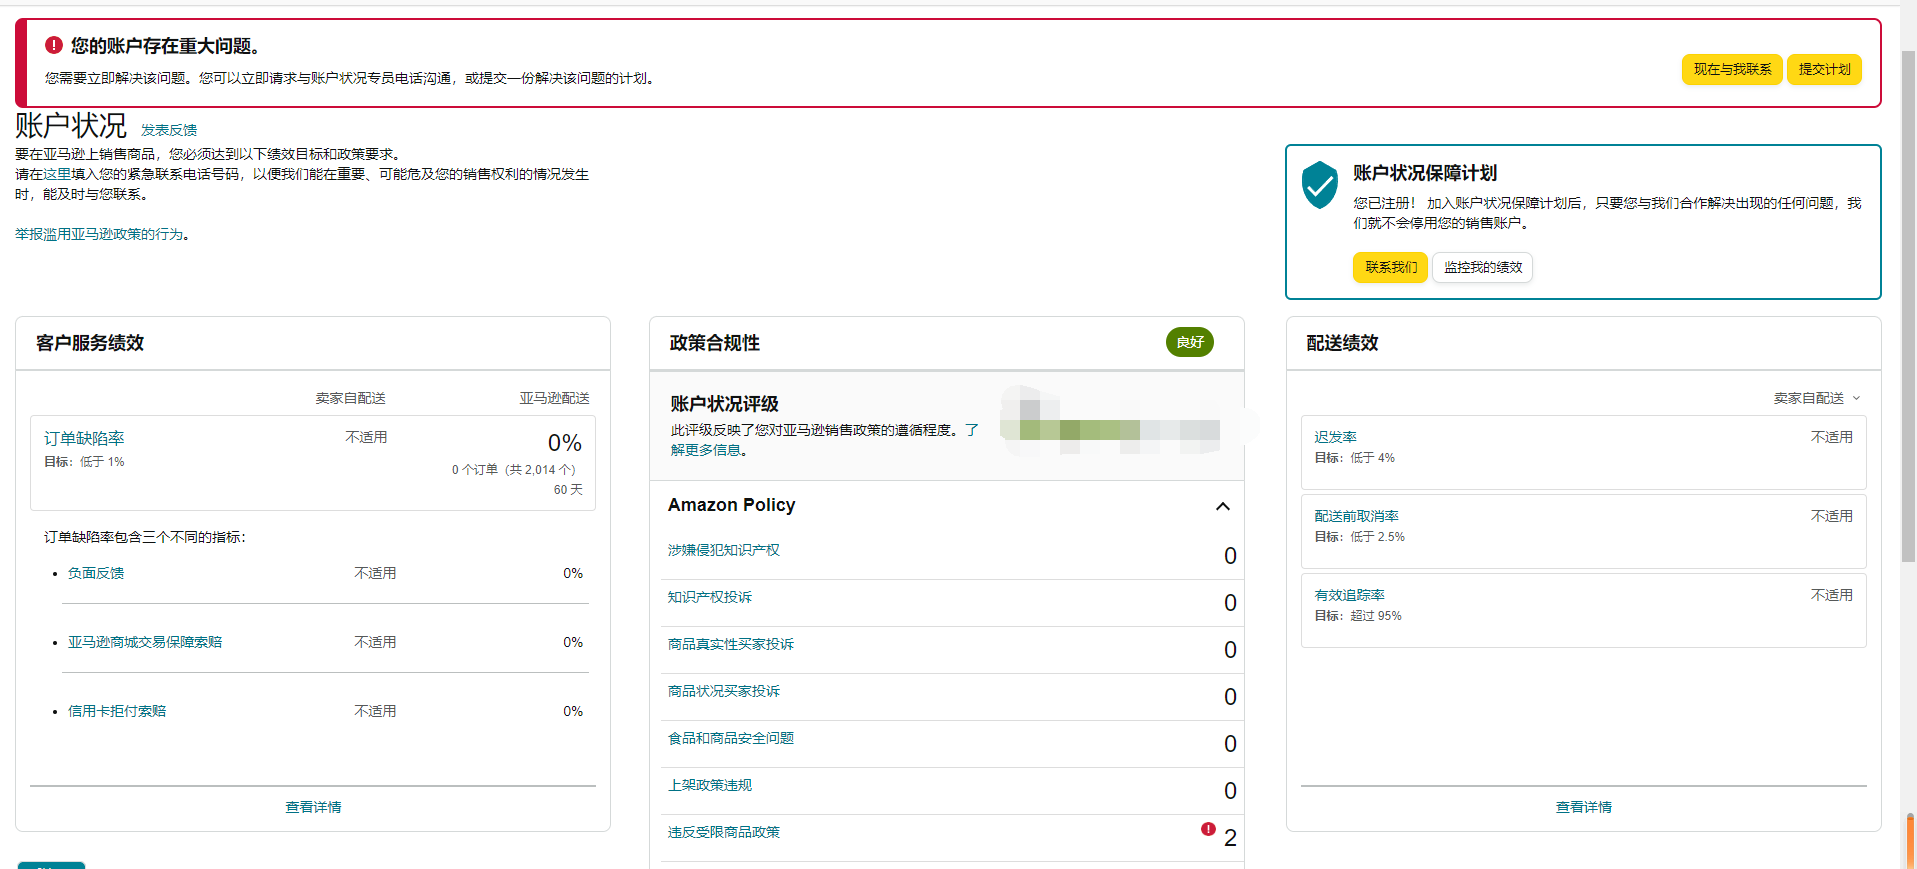Click the '目标: 低于 2.5%' text
The width and height of the screenshot is (1917, 869).
pyautogui.click(x=1359, y=537)
